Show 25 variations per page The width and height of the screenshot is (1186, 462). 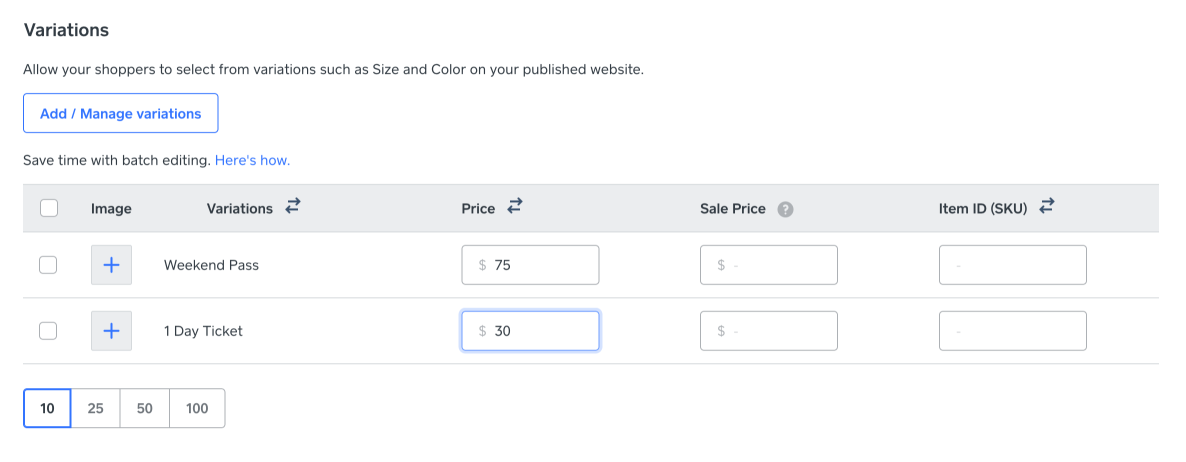click(x=95, y=408)
